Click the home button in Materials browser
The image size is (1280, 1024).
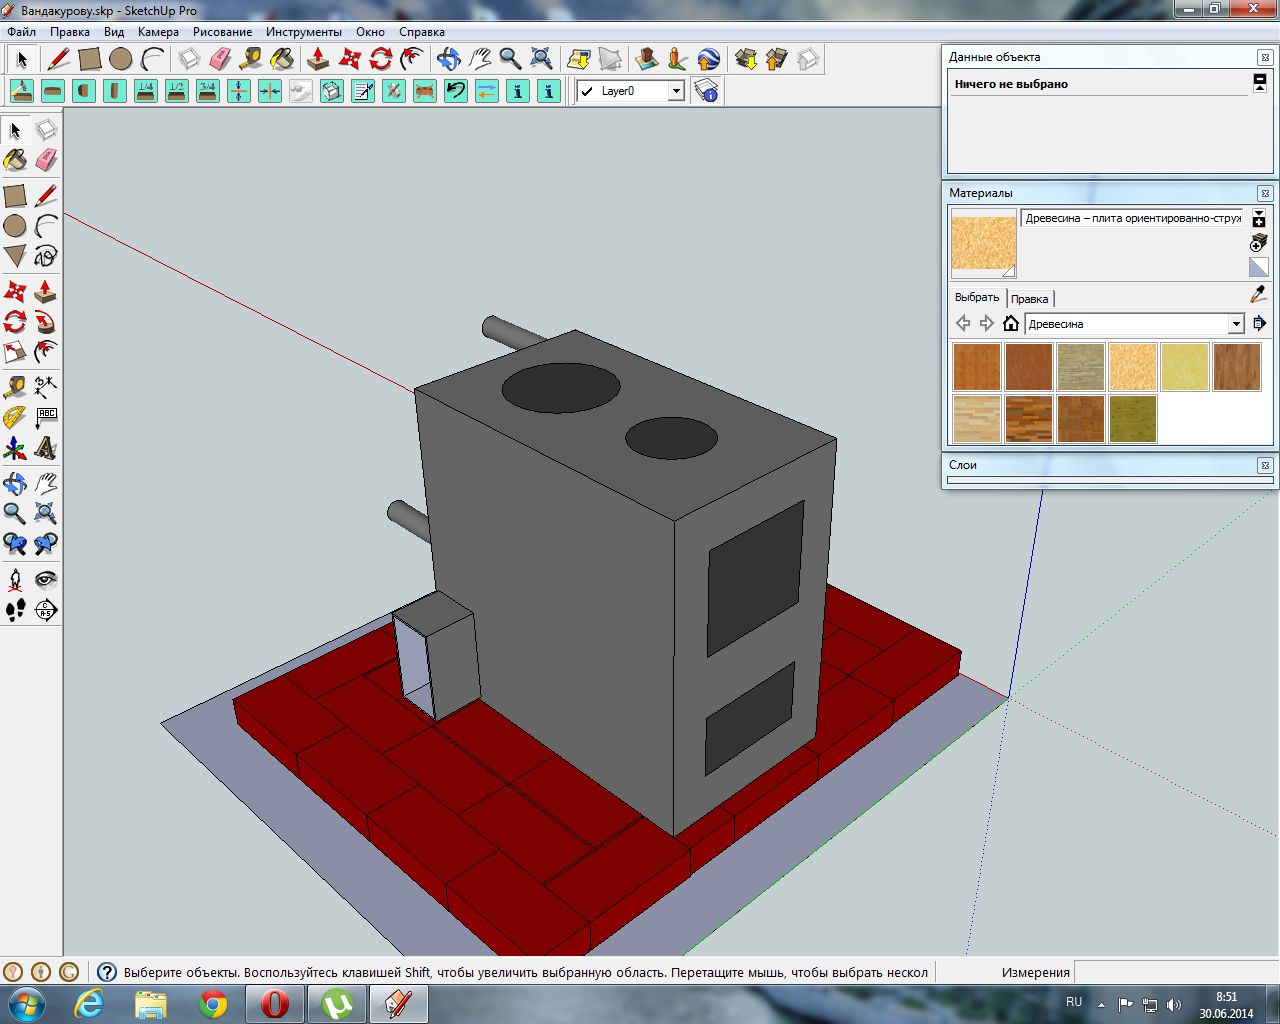(x=1011, y=323)
